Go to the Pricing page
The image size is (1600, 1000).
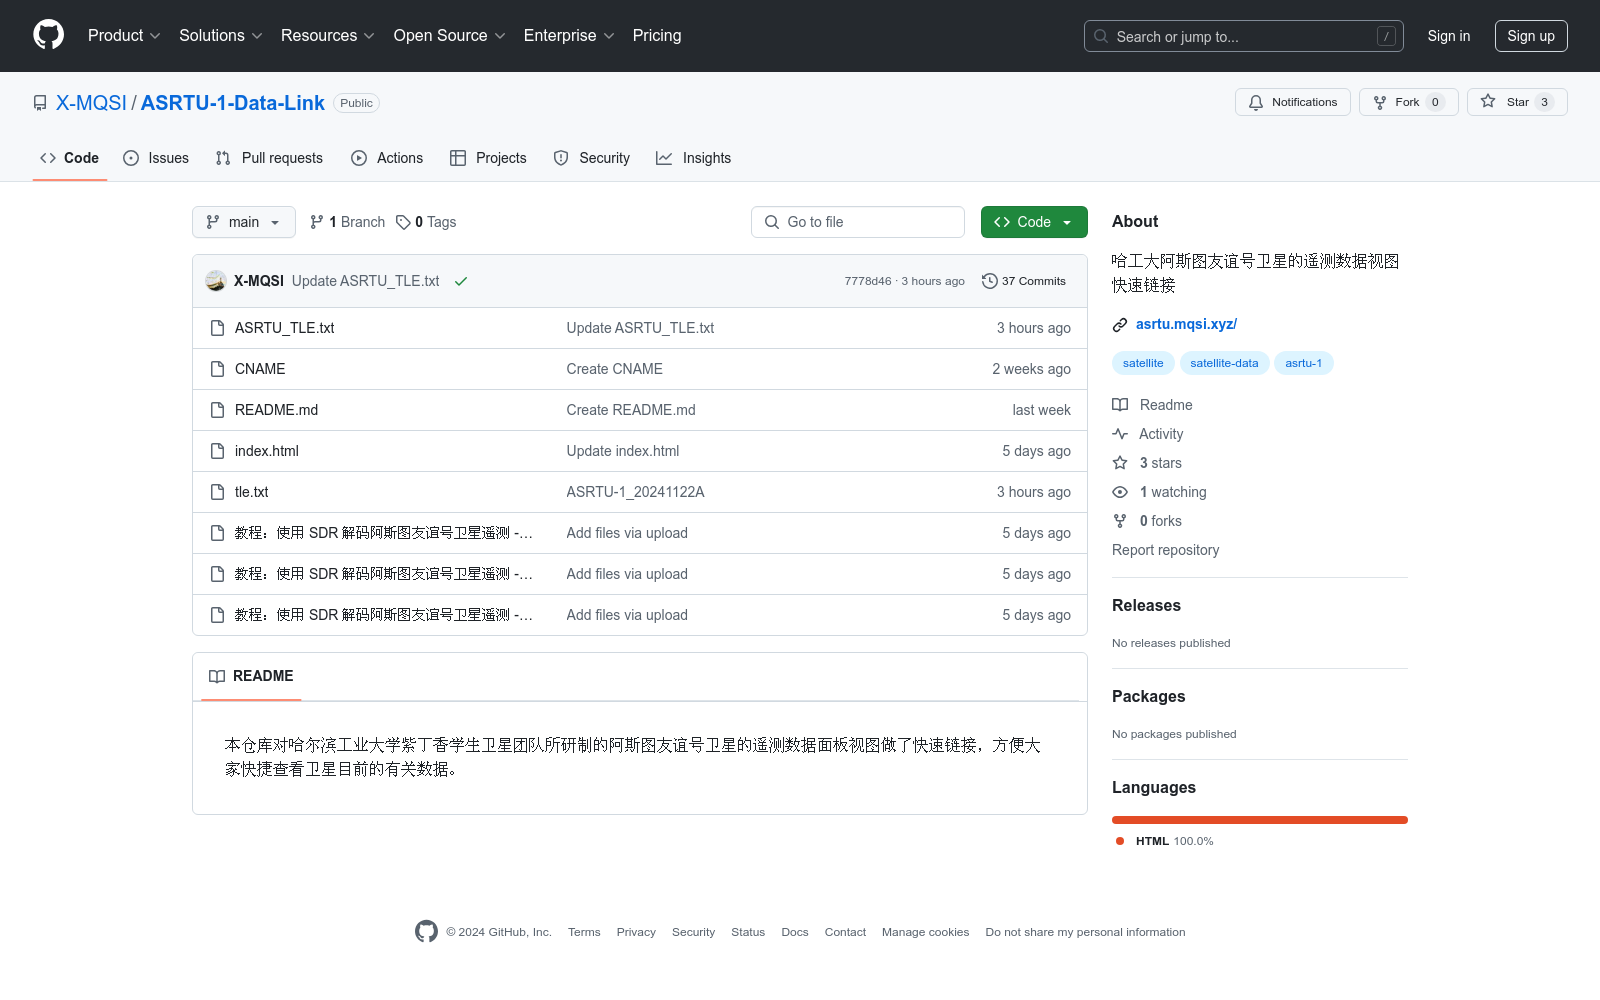pos(657,36)
